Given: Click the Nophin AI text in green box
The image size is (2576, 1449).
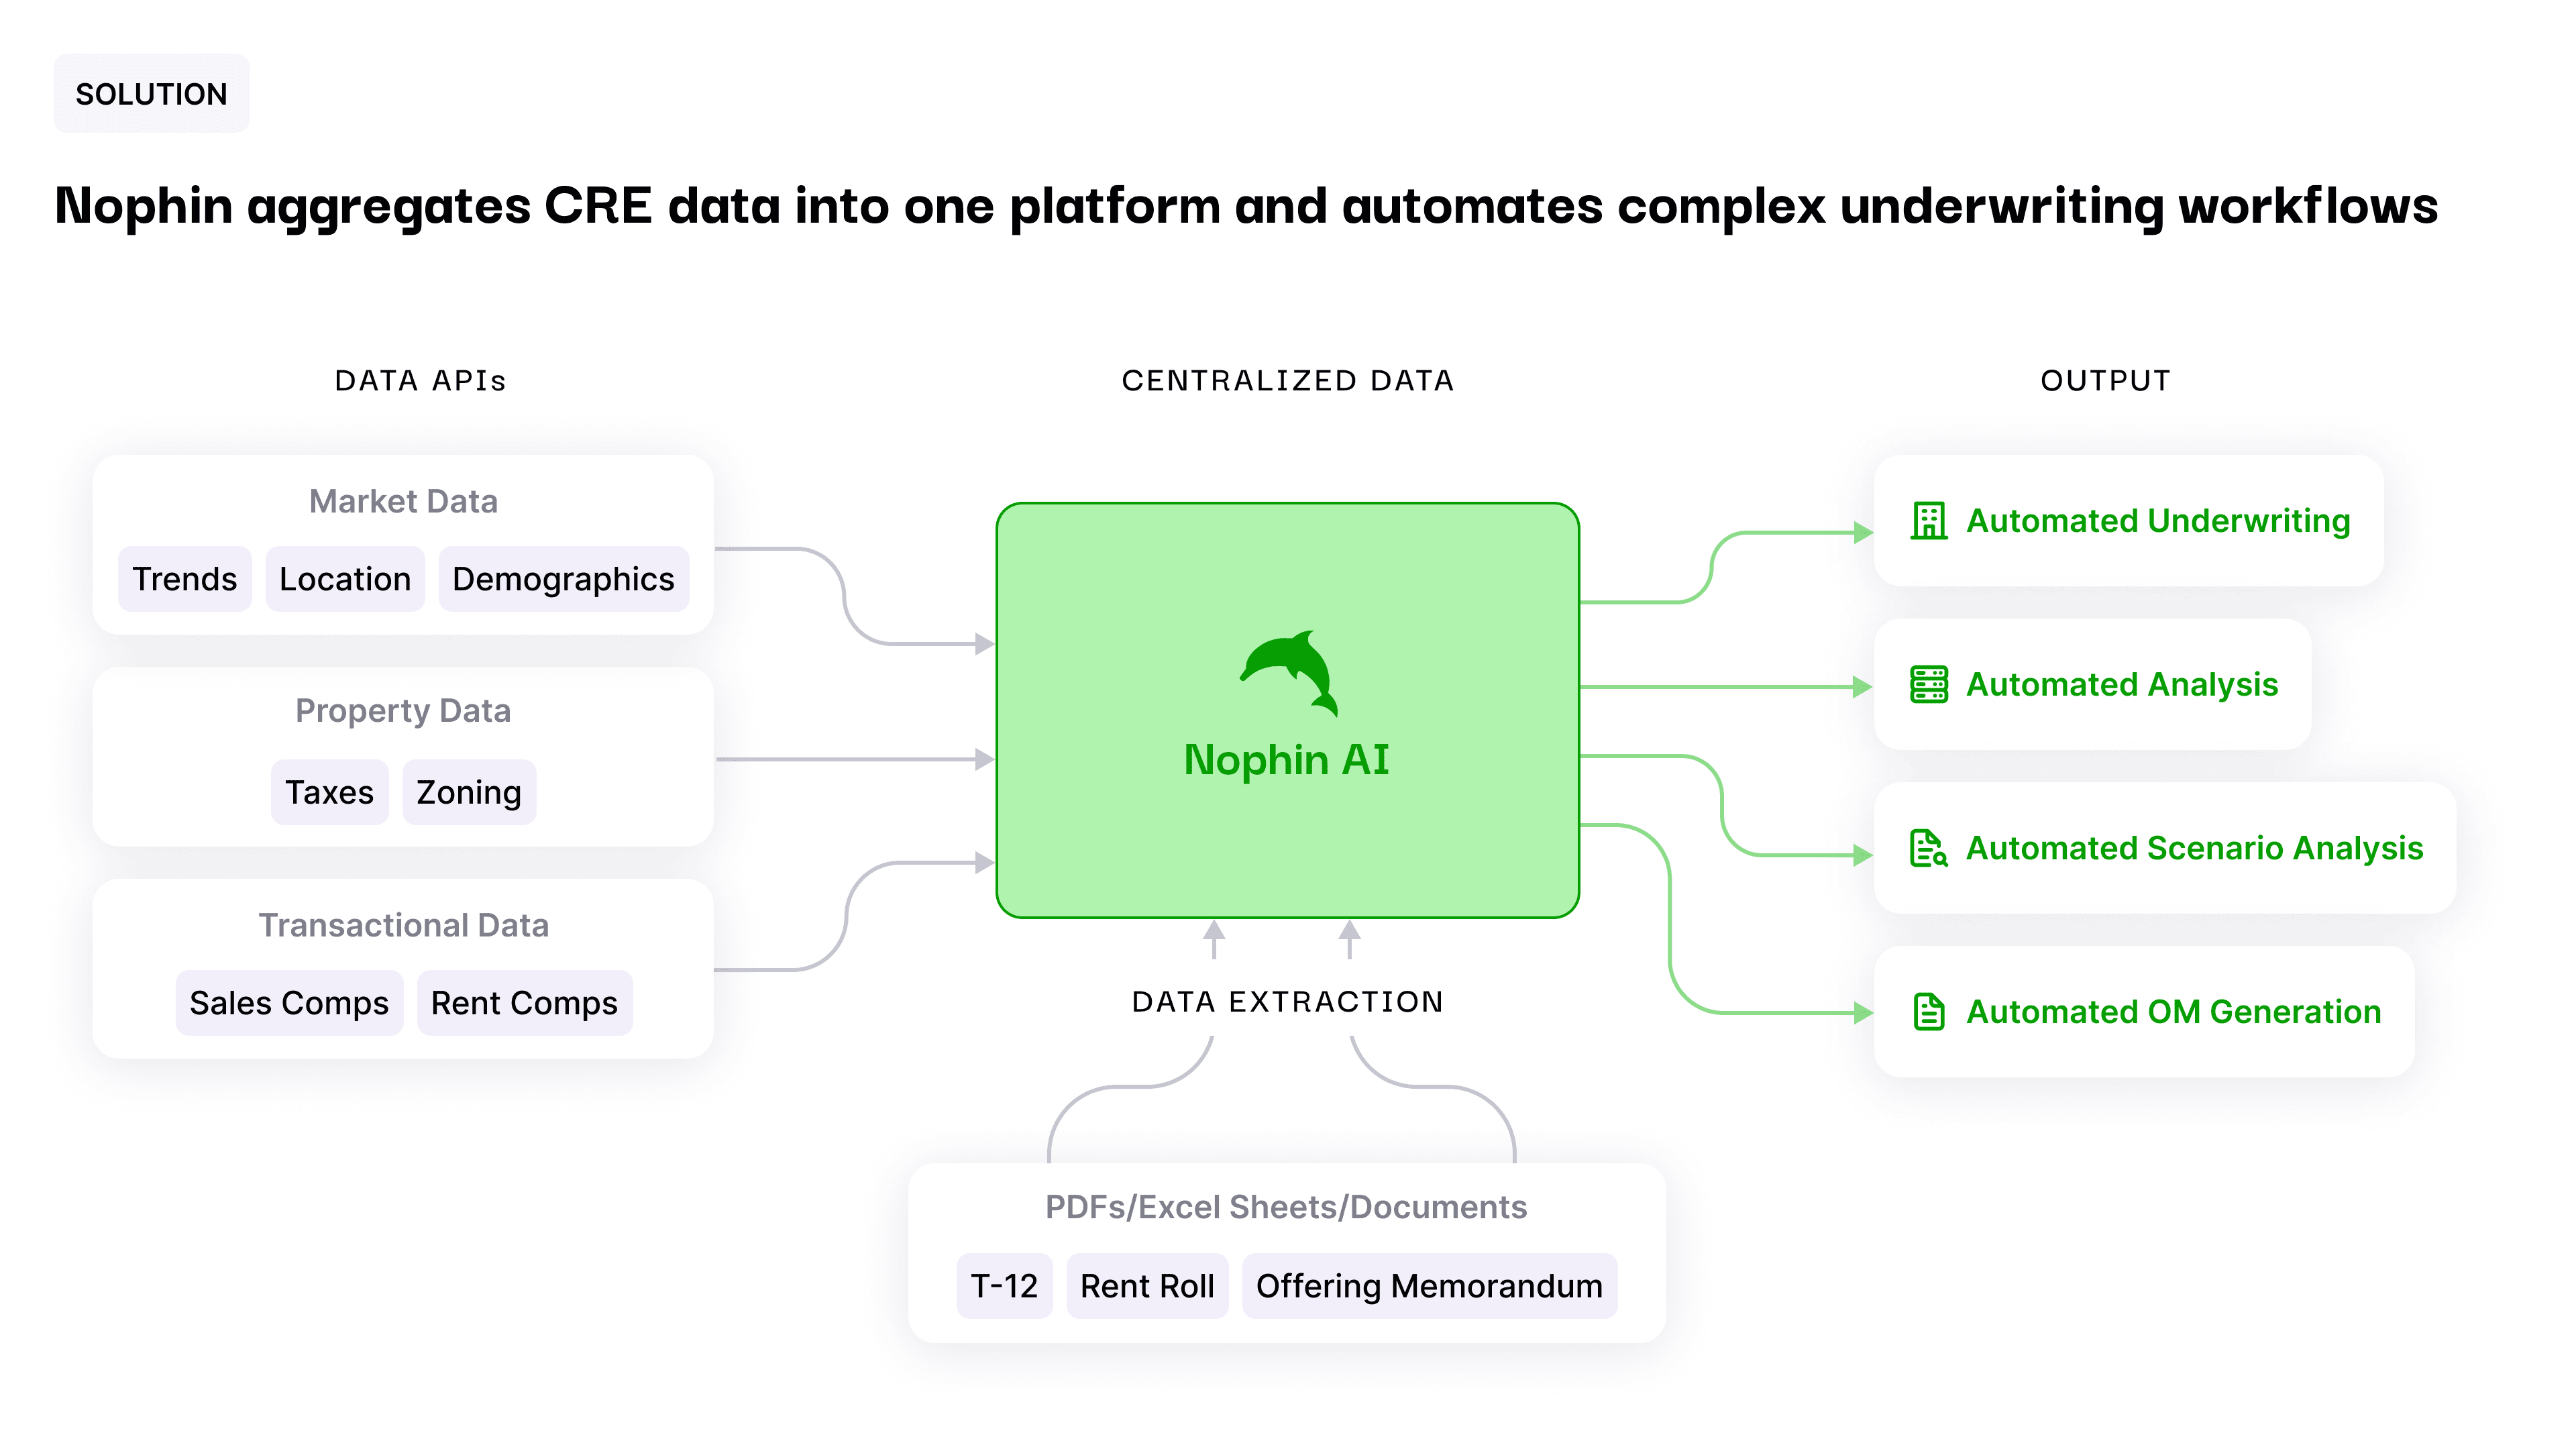Looking at the screenshot, I should click(x=1287, y=760).
